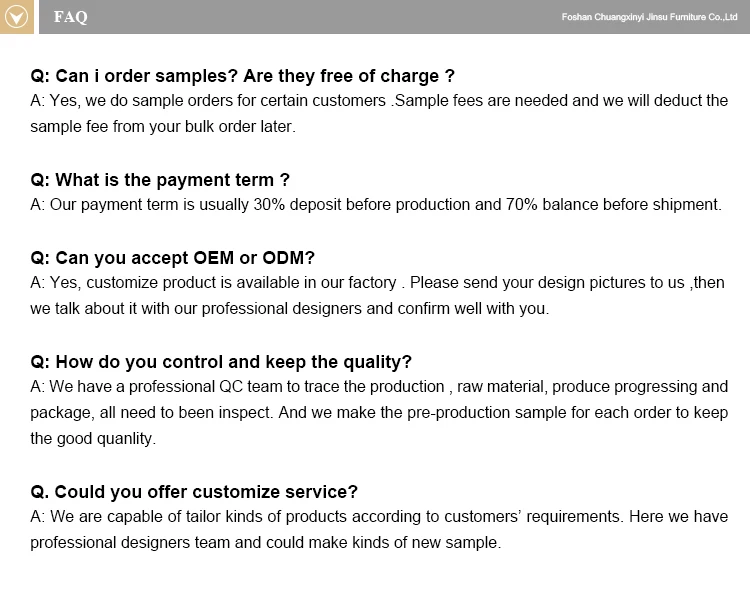Click the tailor kinds of products answer
Screen dimensions: 750x609
coord(379,517)
